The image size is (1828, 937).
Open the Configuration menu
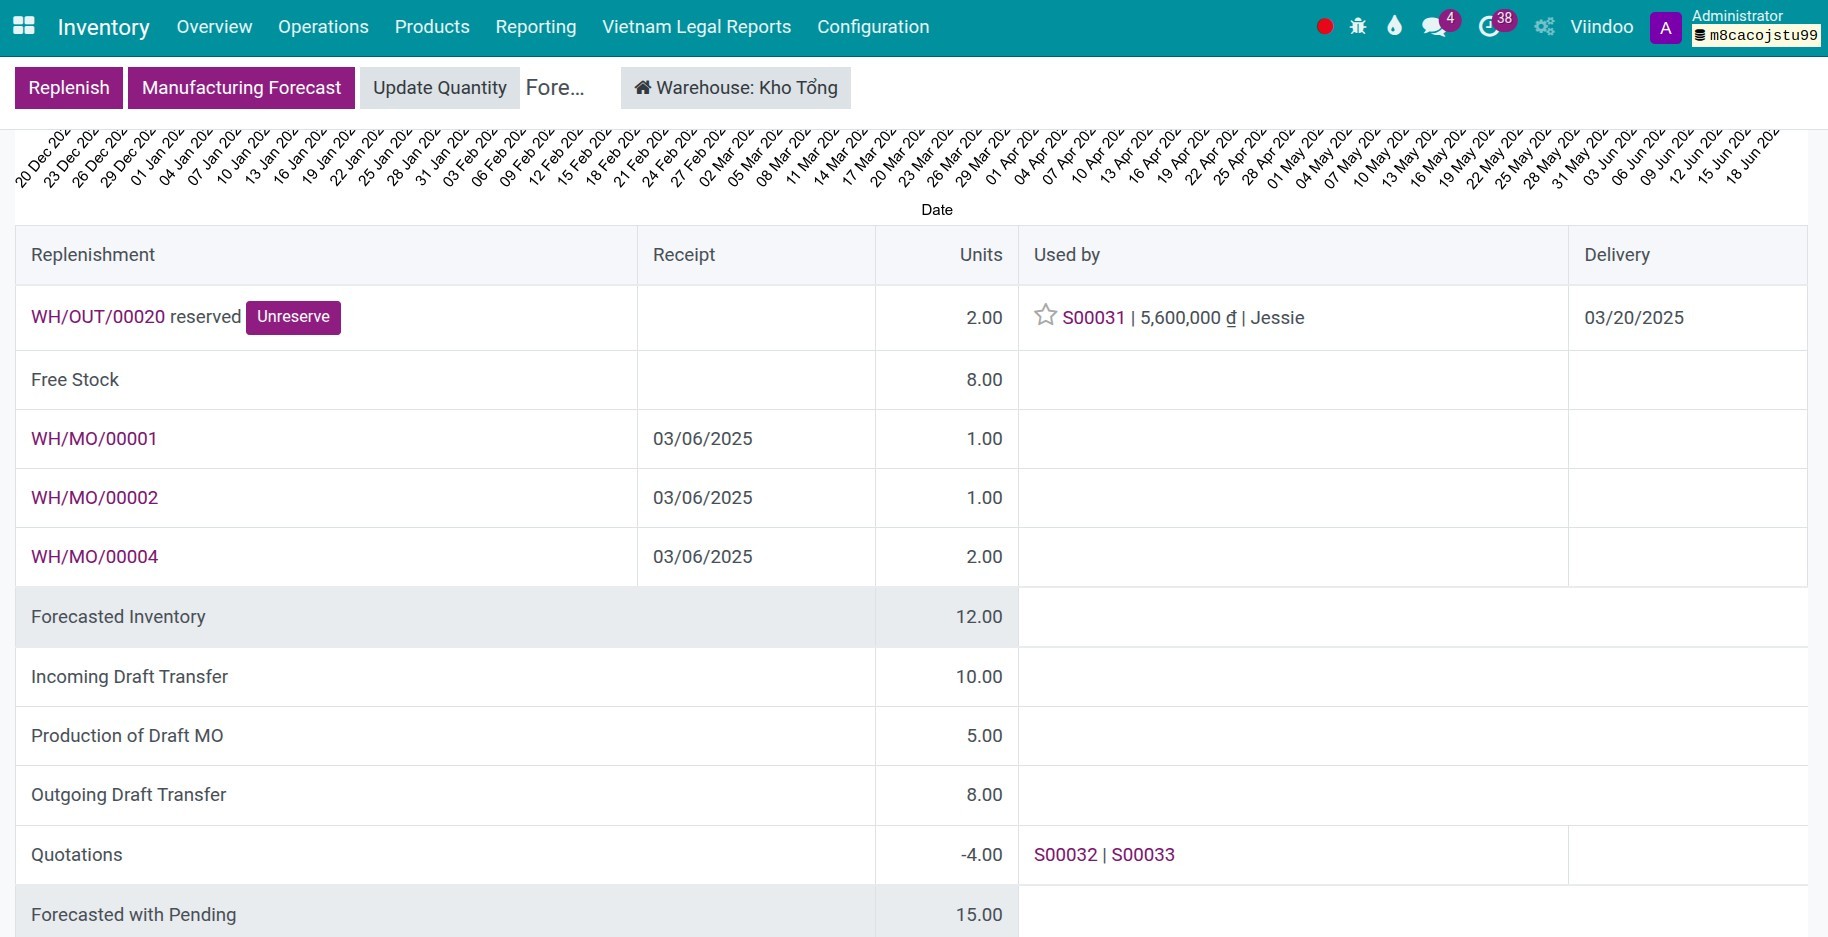click(x=873, y=27)
